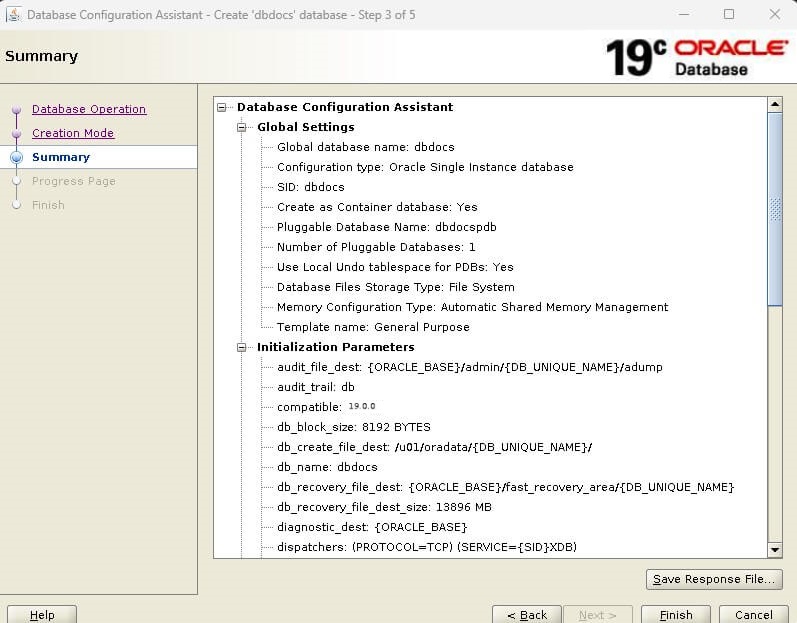Image resolution: width=797 pixels, height=623 pixels.
Task: Go back with the Back button
Action: [x=527, y=614]
